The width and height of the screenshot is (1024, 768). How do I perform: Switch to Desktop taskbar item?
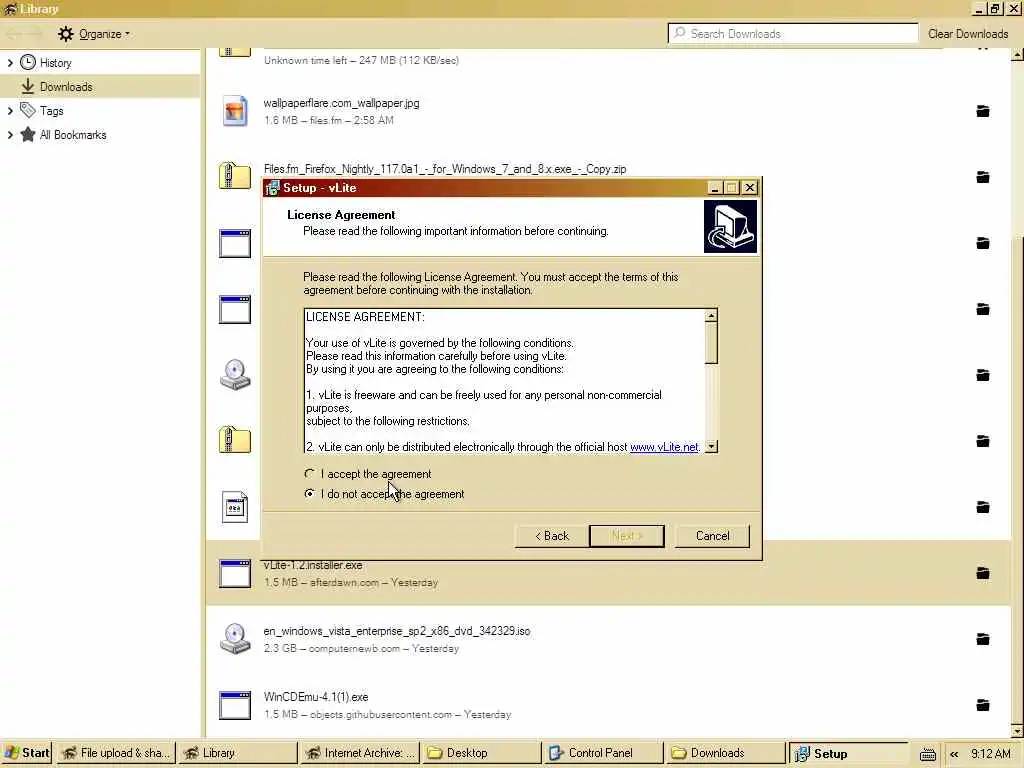[482, 753]
